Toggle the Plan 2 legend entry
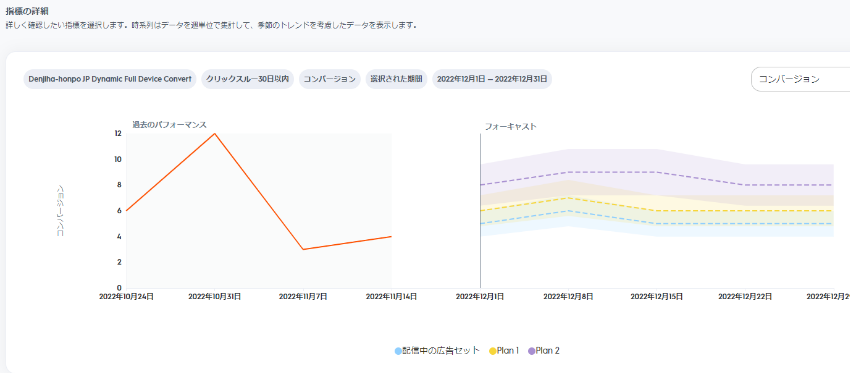This screenshot has height=373, width=850. [x=544, y=351]
